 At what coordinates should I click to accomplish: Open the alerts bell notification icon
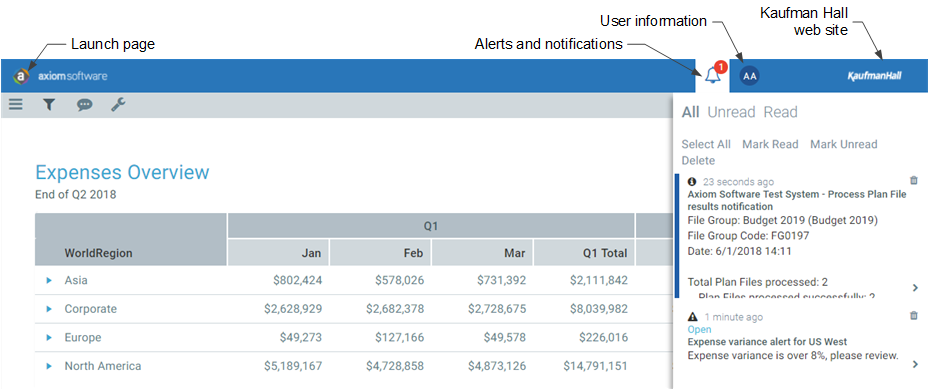[x=713, y=75]
